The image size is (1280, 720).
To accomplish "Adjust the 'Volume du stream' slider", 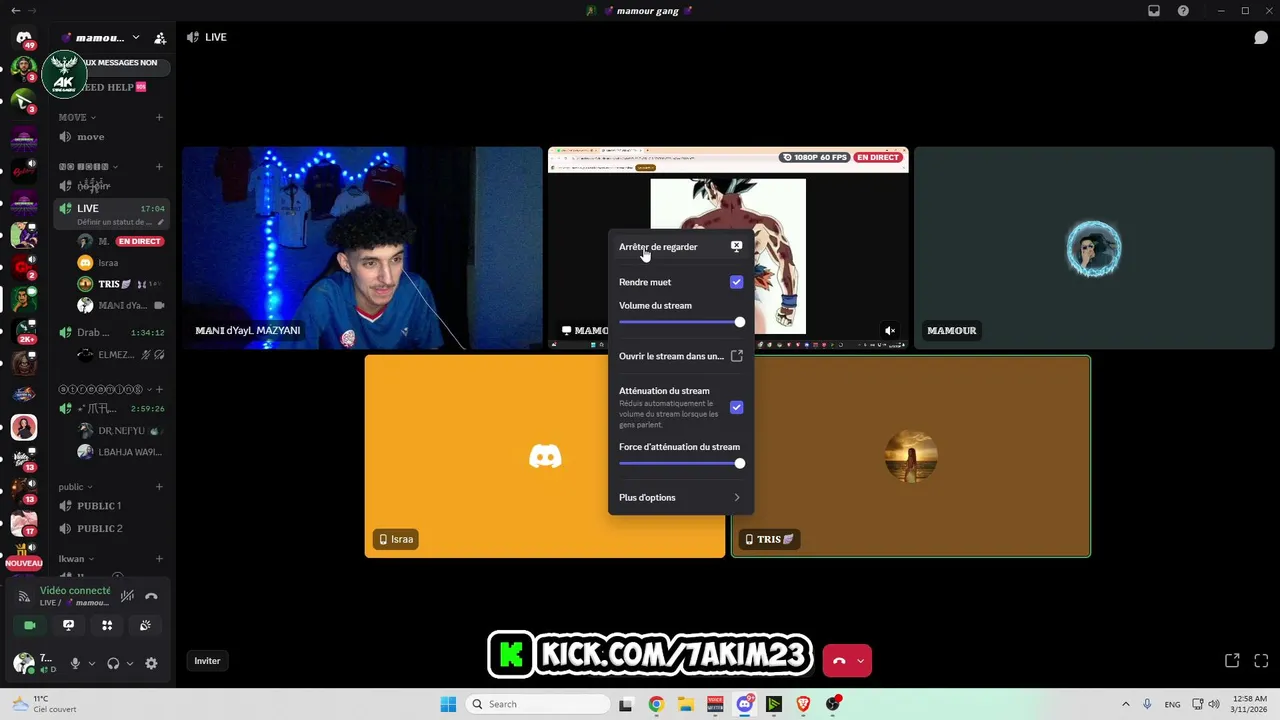I will pos(680,322).
